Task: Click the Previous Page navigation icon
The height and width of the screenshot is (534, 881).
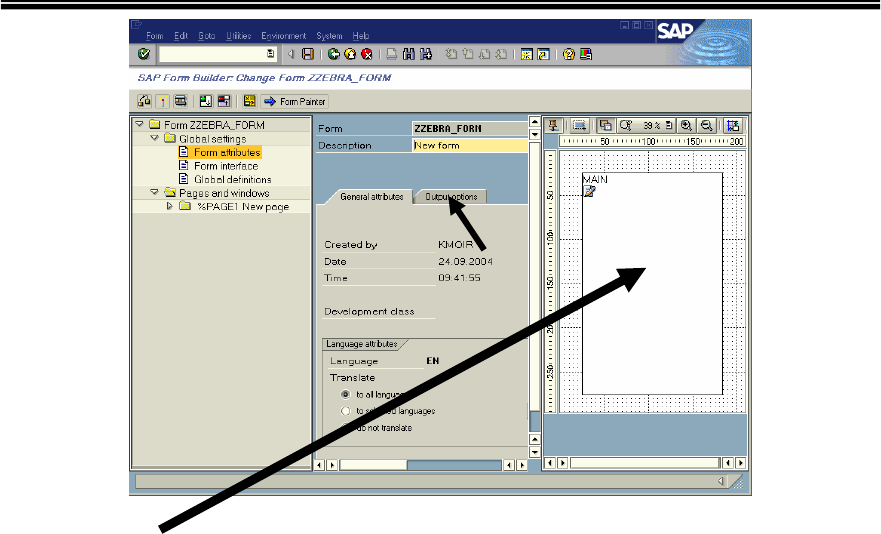Action: pyautogui.click(x=467, y=54)
